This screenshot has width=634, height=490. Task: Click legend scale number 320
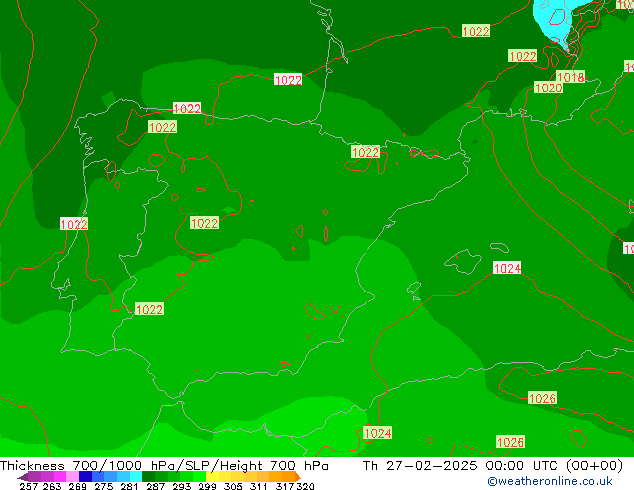click(x=305, y=486)
